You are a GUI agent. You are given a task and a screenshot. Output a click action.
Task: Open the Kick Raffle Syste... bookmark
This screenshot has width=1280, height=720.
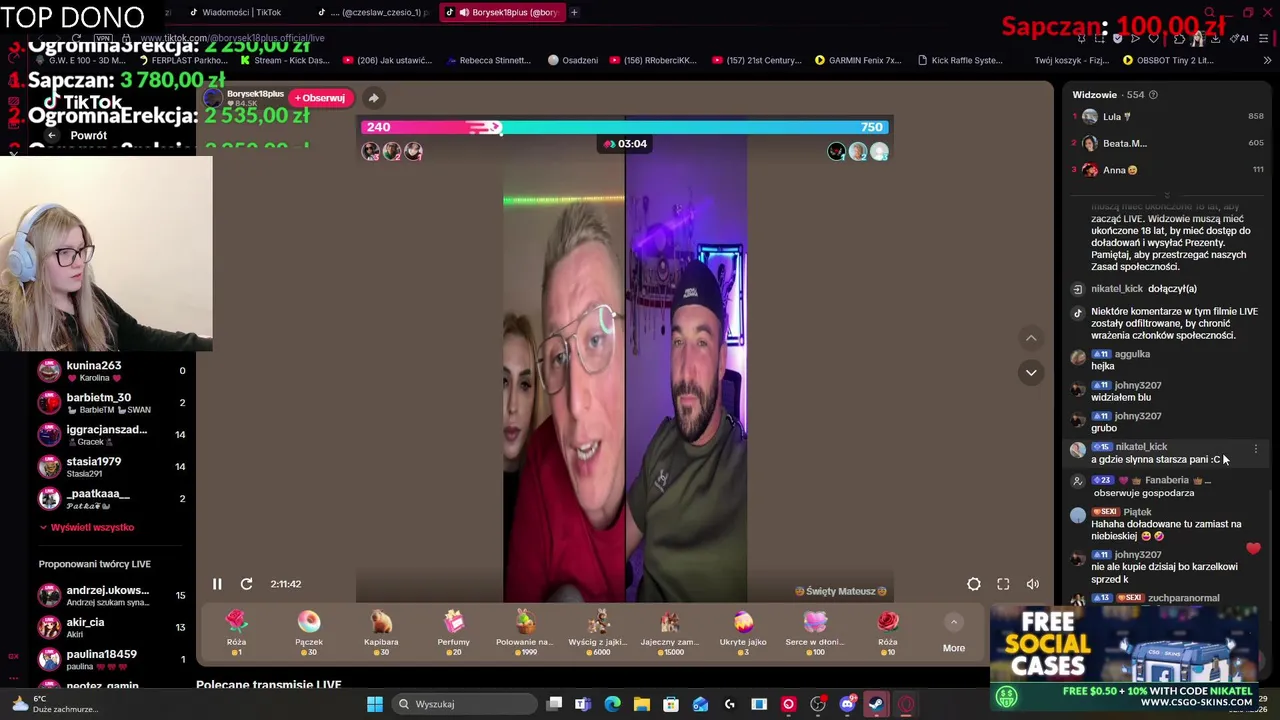coord(960,60)
